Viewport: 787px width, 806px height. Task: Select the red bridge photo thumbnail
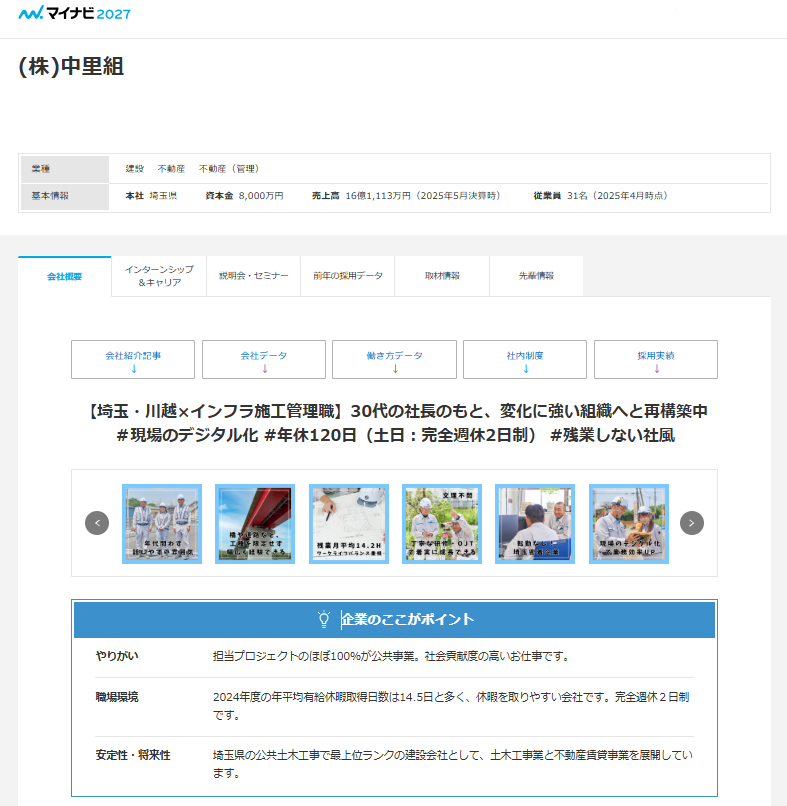[255, 524]
